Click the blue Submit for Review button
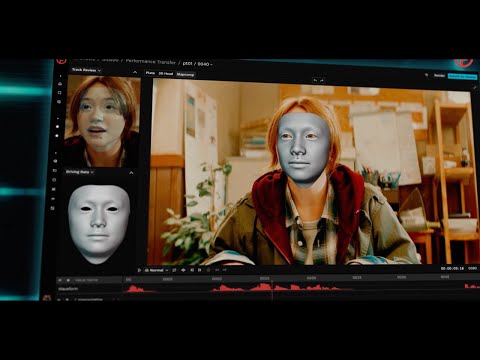This screenshot has height=360, width=480. point(462,76)
